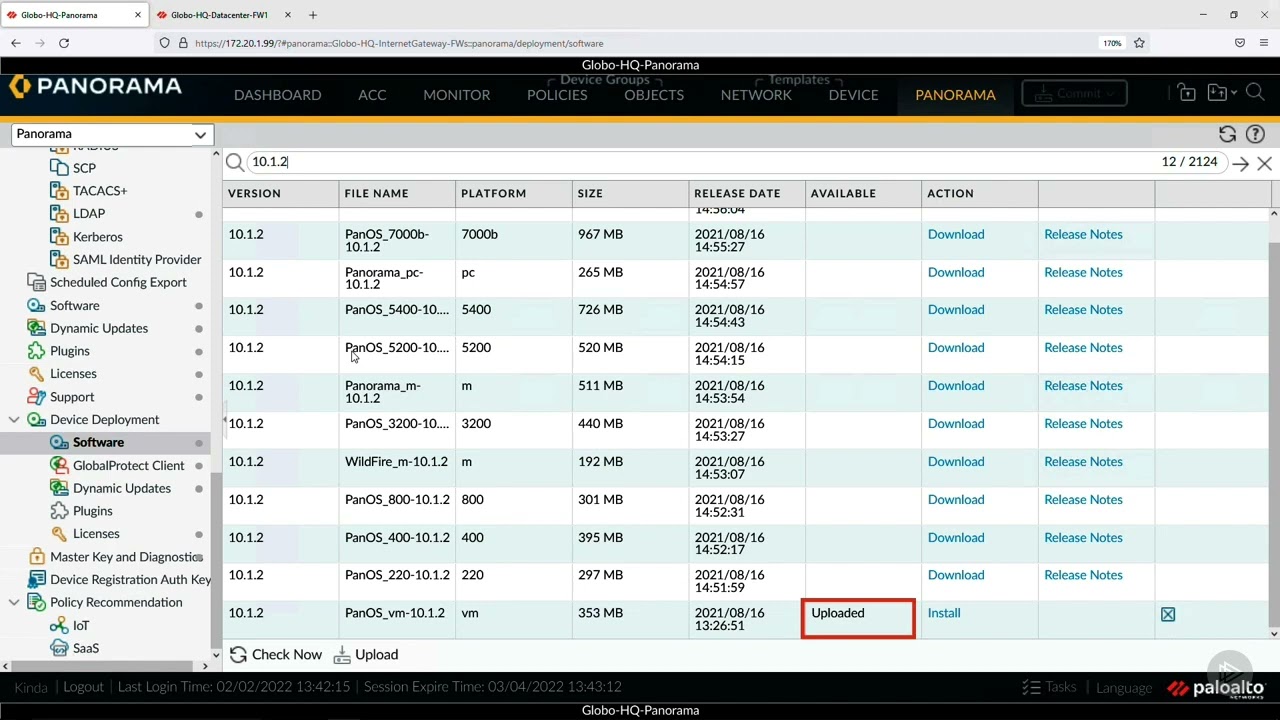Click the Upload icon at table bottom
Viewport: 1280px width, 720px height.
coord(342,655)
